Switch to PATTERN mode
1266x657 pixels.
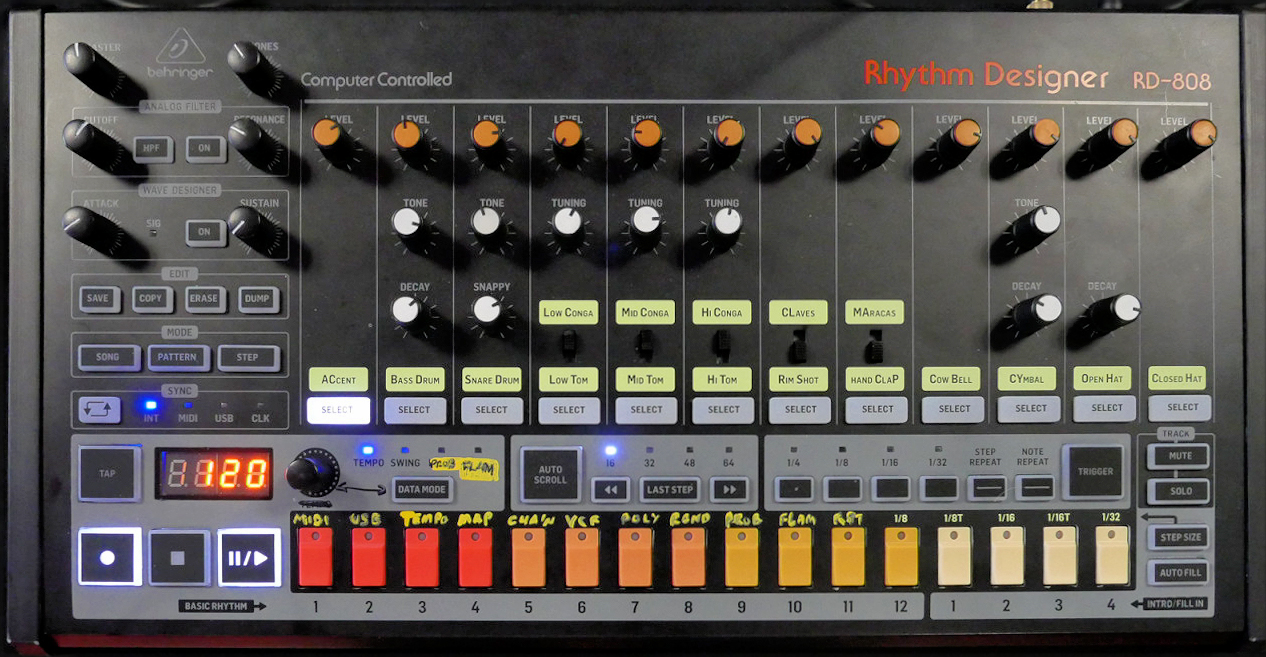pyautogui.click(x=178, y=357)
